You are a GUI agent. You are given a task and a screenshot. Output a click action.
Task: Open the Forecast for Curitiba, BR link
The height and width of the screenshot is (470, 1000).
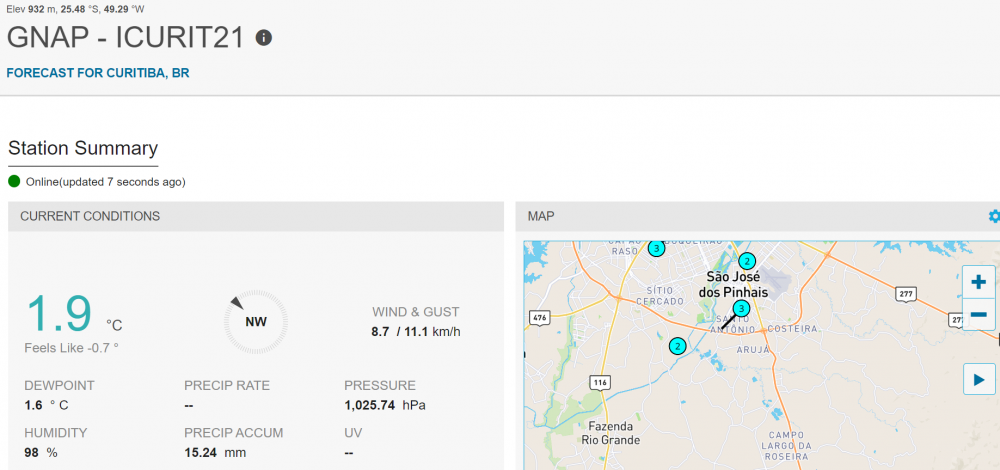point(98,73)
